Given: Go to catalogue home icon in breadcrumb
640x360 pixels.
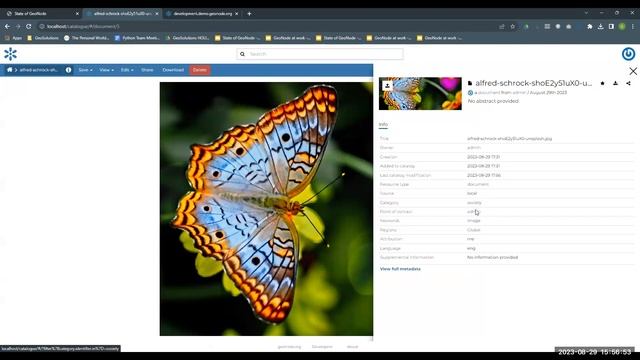Looking at the screenshot, I should (9, 70).
